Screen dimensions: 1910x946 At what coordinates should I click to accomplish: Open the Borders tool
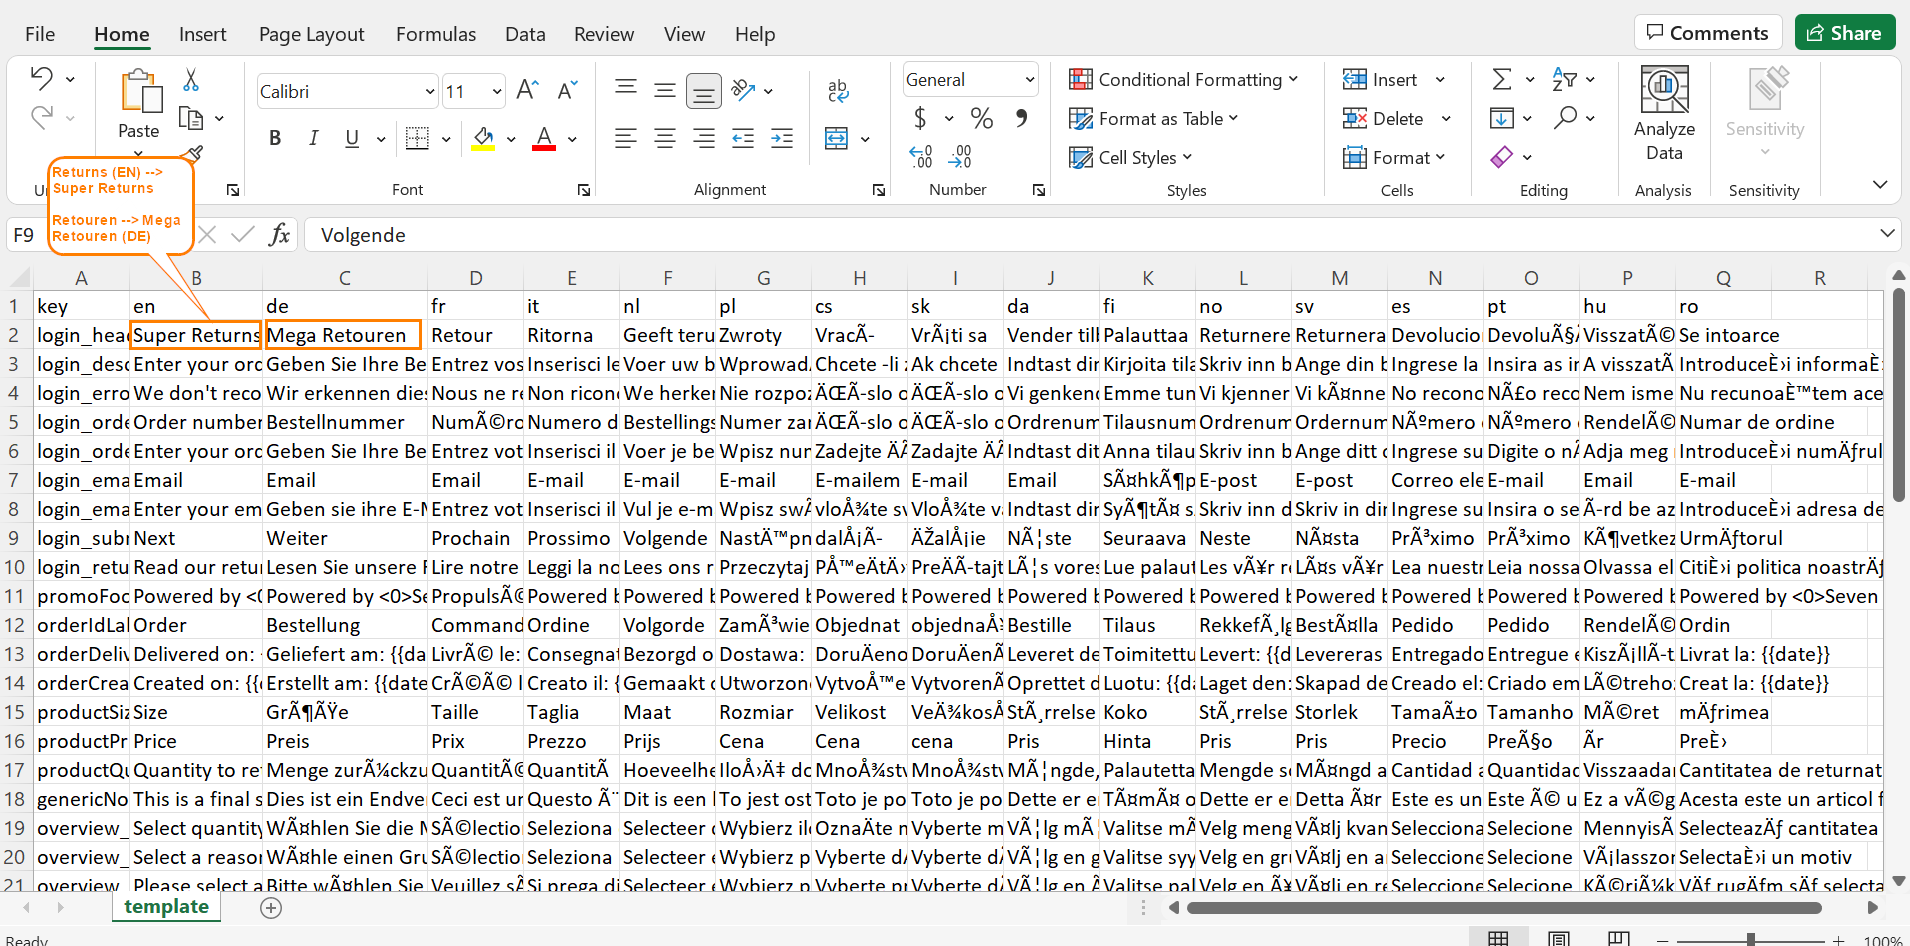pos(417,138)
